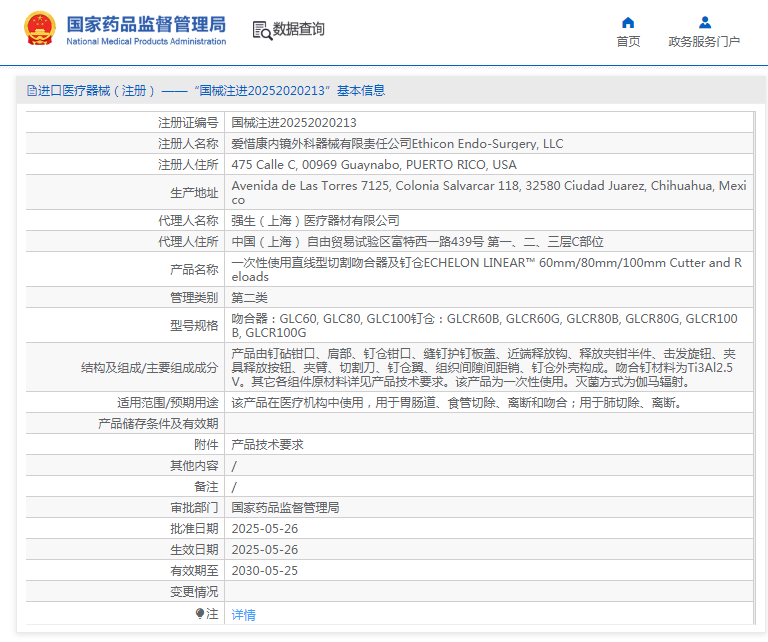
Task: Click the English National Medical Products Administration subtitle
Action: pyautogui.click(x=146, y=42)
